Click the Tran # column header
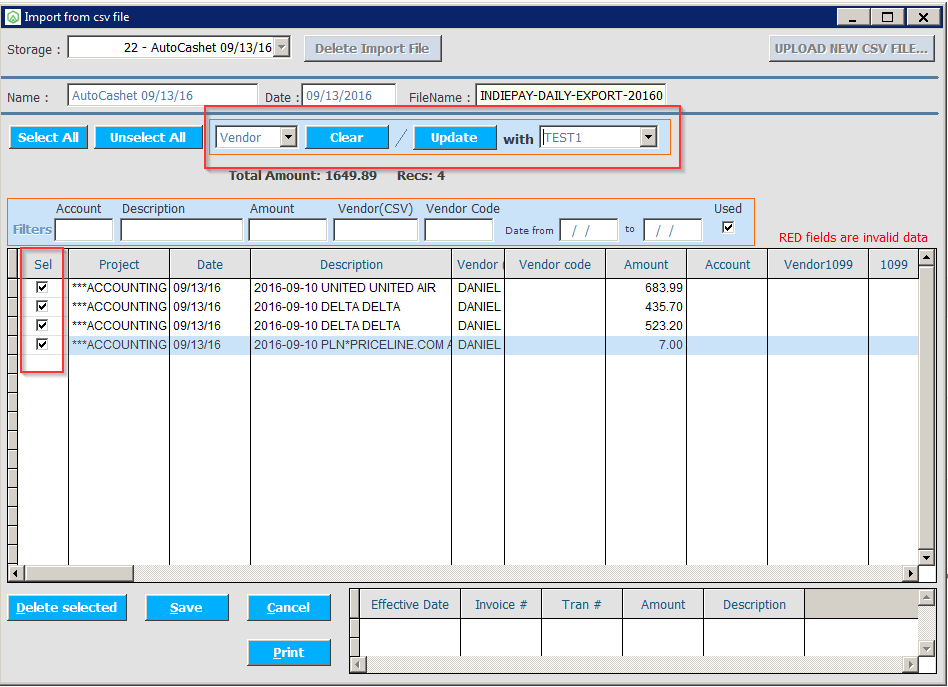 (582, 605)
